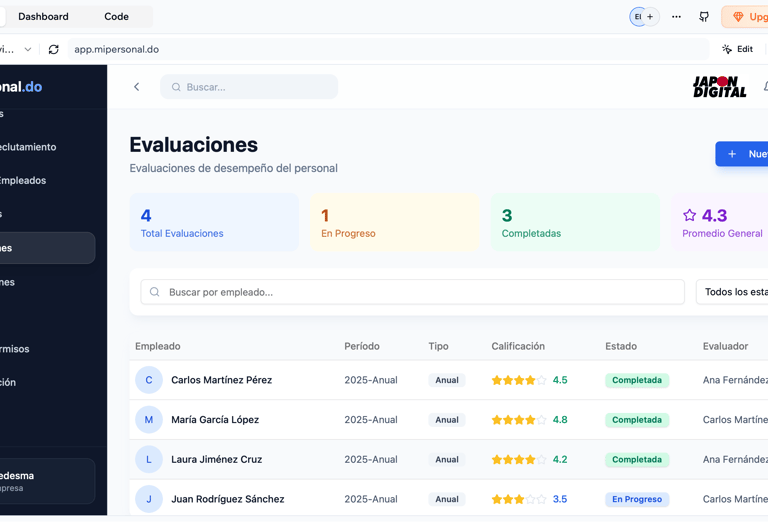
Task: Click star rating in María García row
Action: tap(519, 420)
